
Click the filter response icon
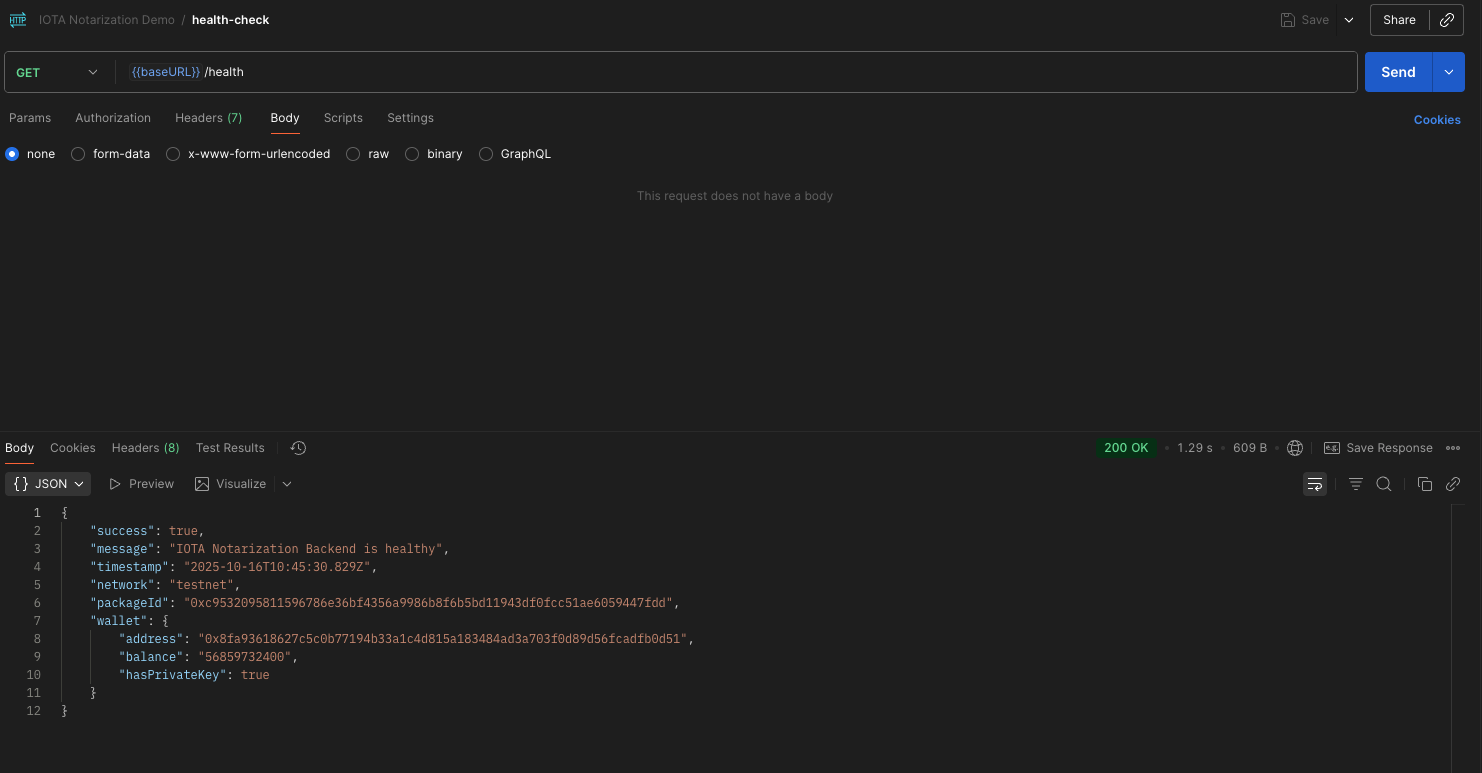pyautogui.click(x=1355, y=484)
